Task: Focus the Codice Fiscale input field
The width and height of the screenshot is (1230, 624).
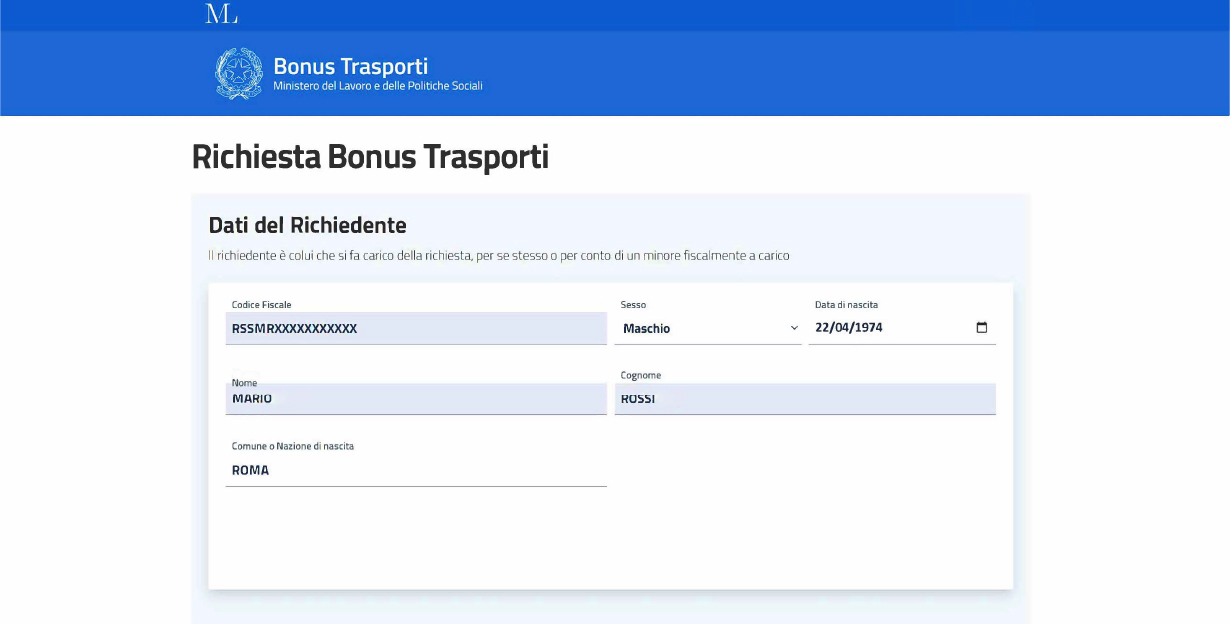Action: (x=415, y=328)
